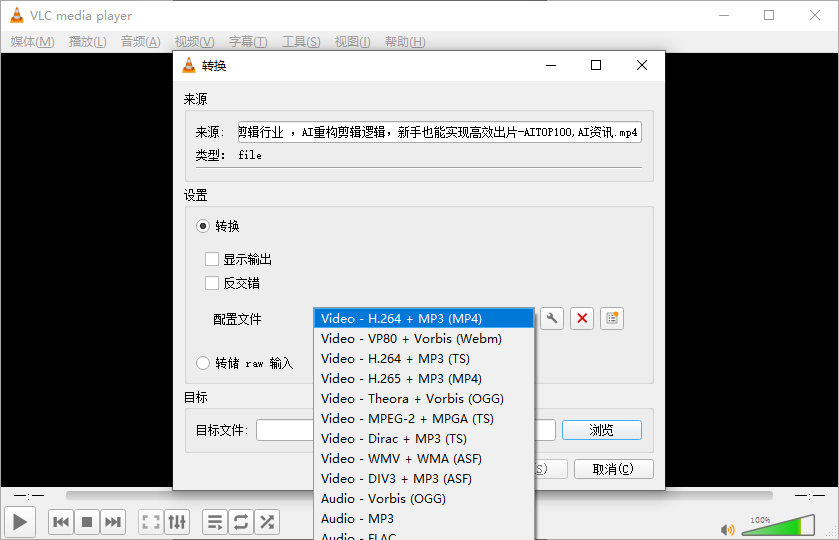Create a new profile icon
Viewport: 839px width, 540px height.
(x=612, y=319)
